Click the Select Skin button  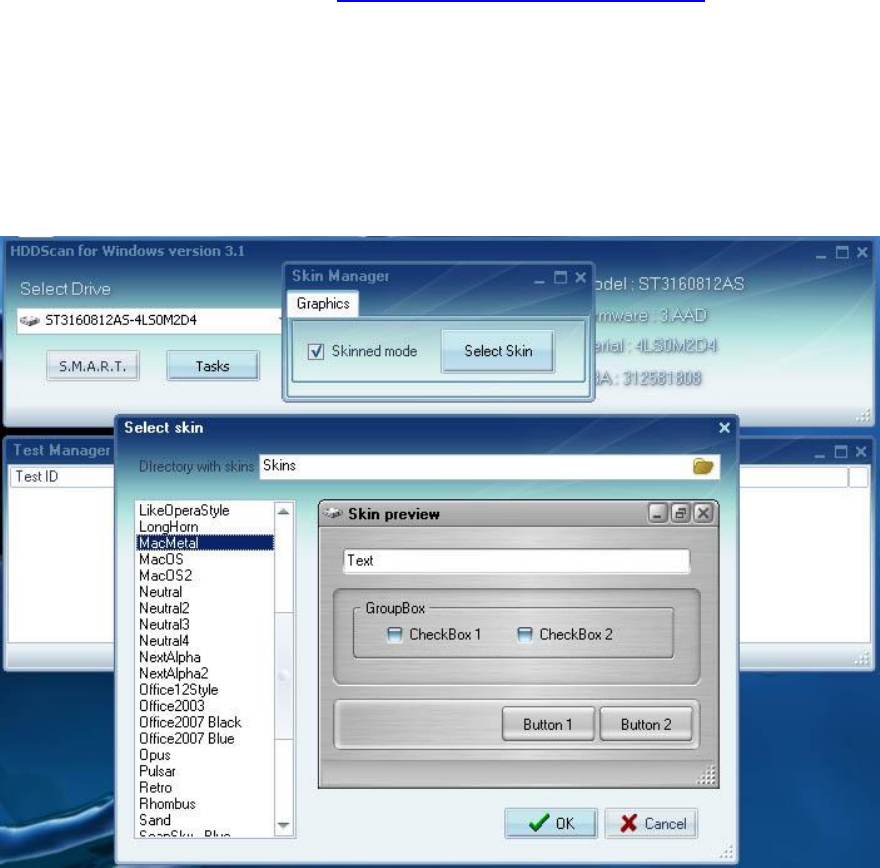click(x=498, y=351)
